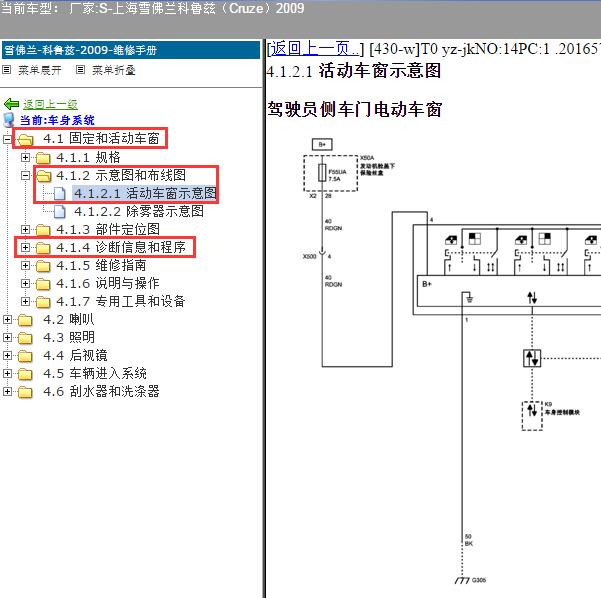The height and width of the screenshot is (598, 601).
Task: Select 4.1.1 规格 tree item
Action: (x=88, y=157)
